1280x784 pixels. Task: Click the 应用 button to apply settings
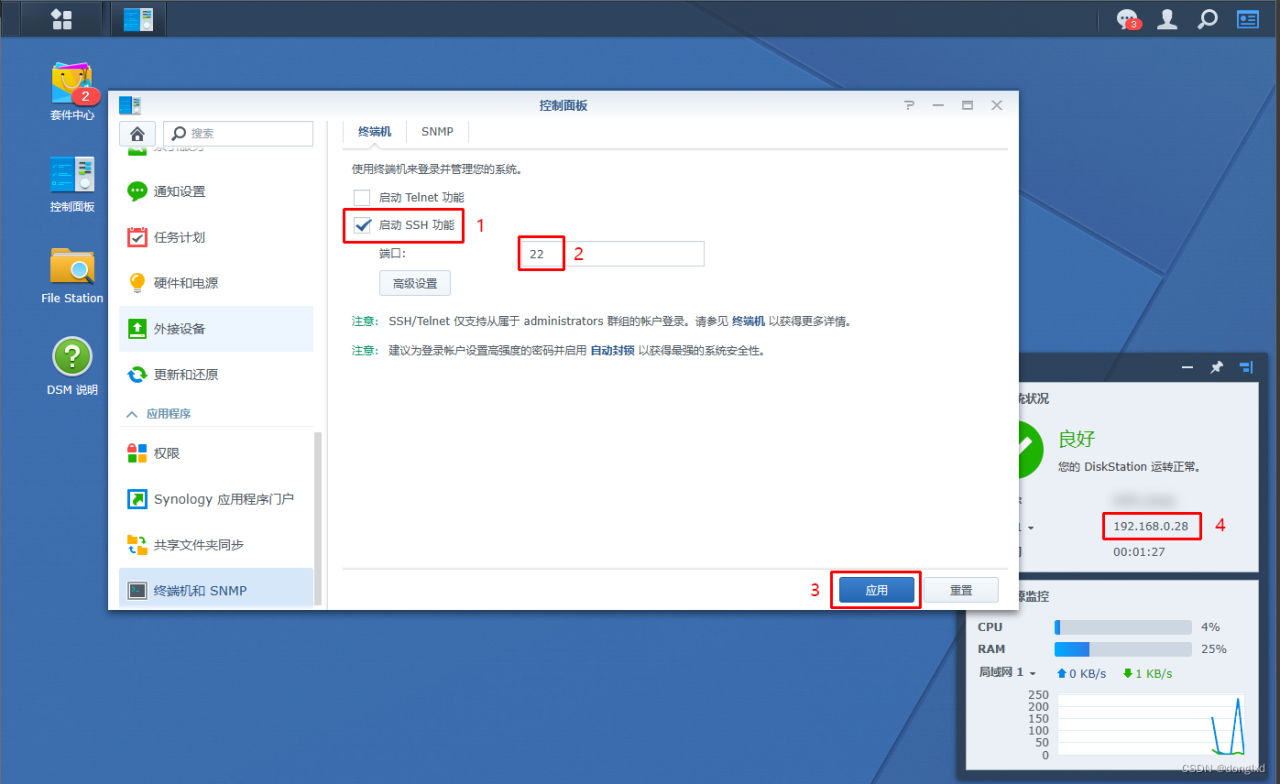coord(875,590)
